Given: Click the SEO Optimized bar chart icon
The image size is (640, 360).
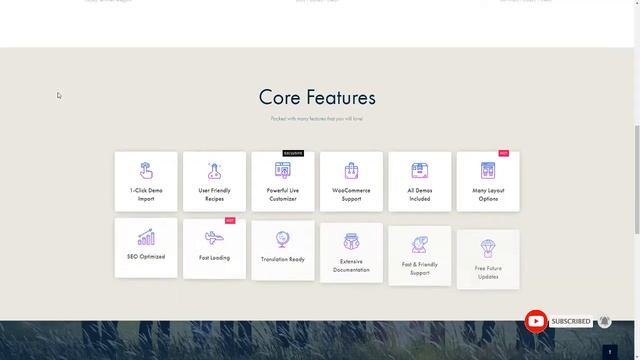Looking at the screenshot, I should point(146,237).
